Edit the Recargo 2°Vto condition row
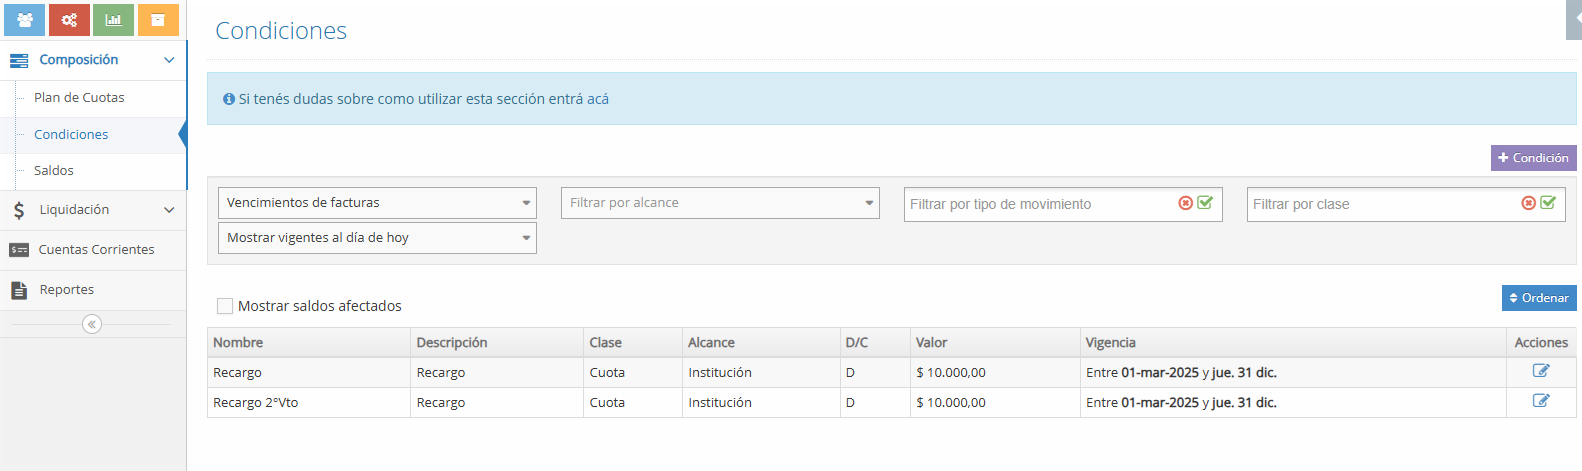 (x=1540, y=401)
